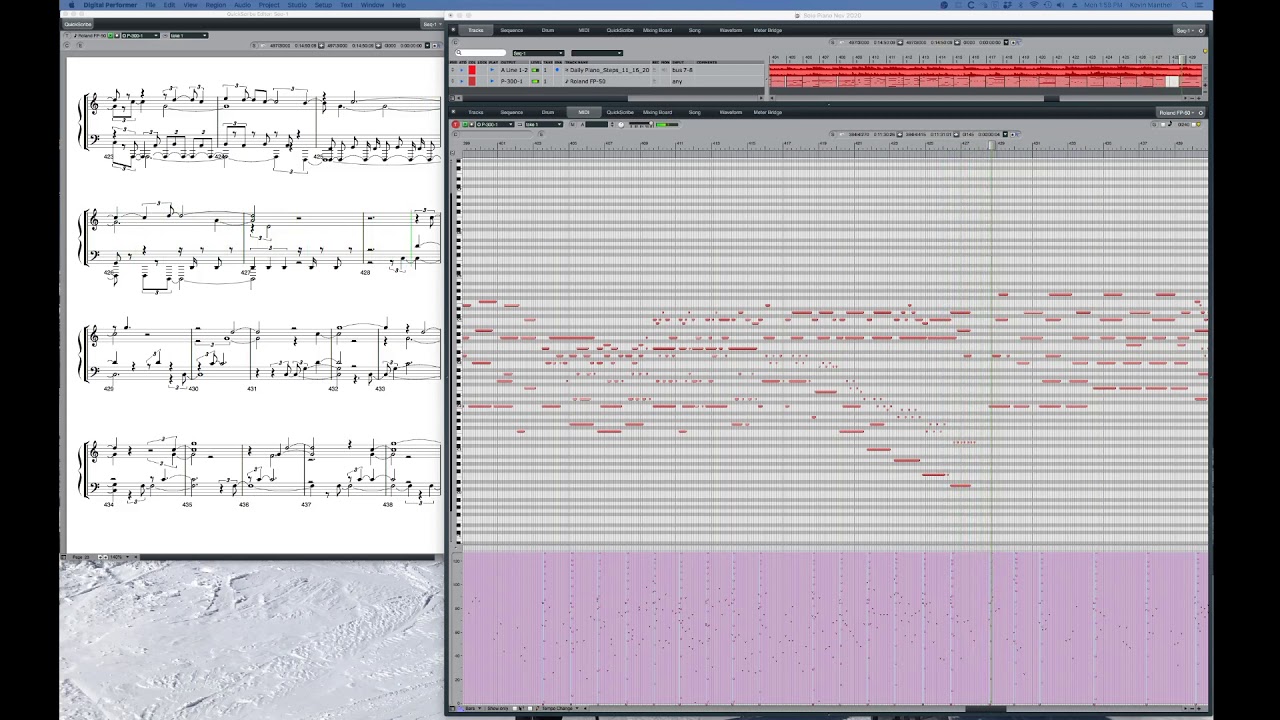Select Song tab in lower MIDI panel
Image resolution: width=1280 pixels, height=720 pixels.
click(694, 112)
